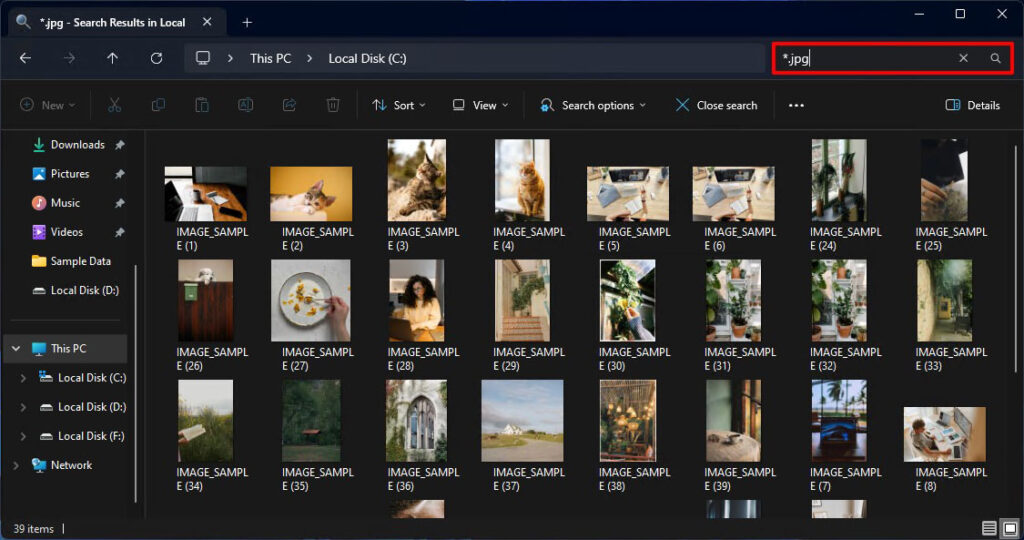Image resolution: width=1024 pixels, height=540 pixels.
Task: Expand Local Disk (C:) tree node
Action: pos(24,378)
